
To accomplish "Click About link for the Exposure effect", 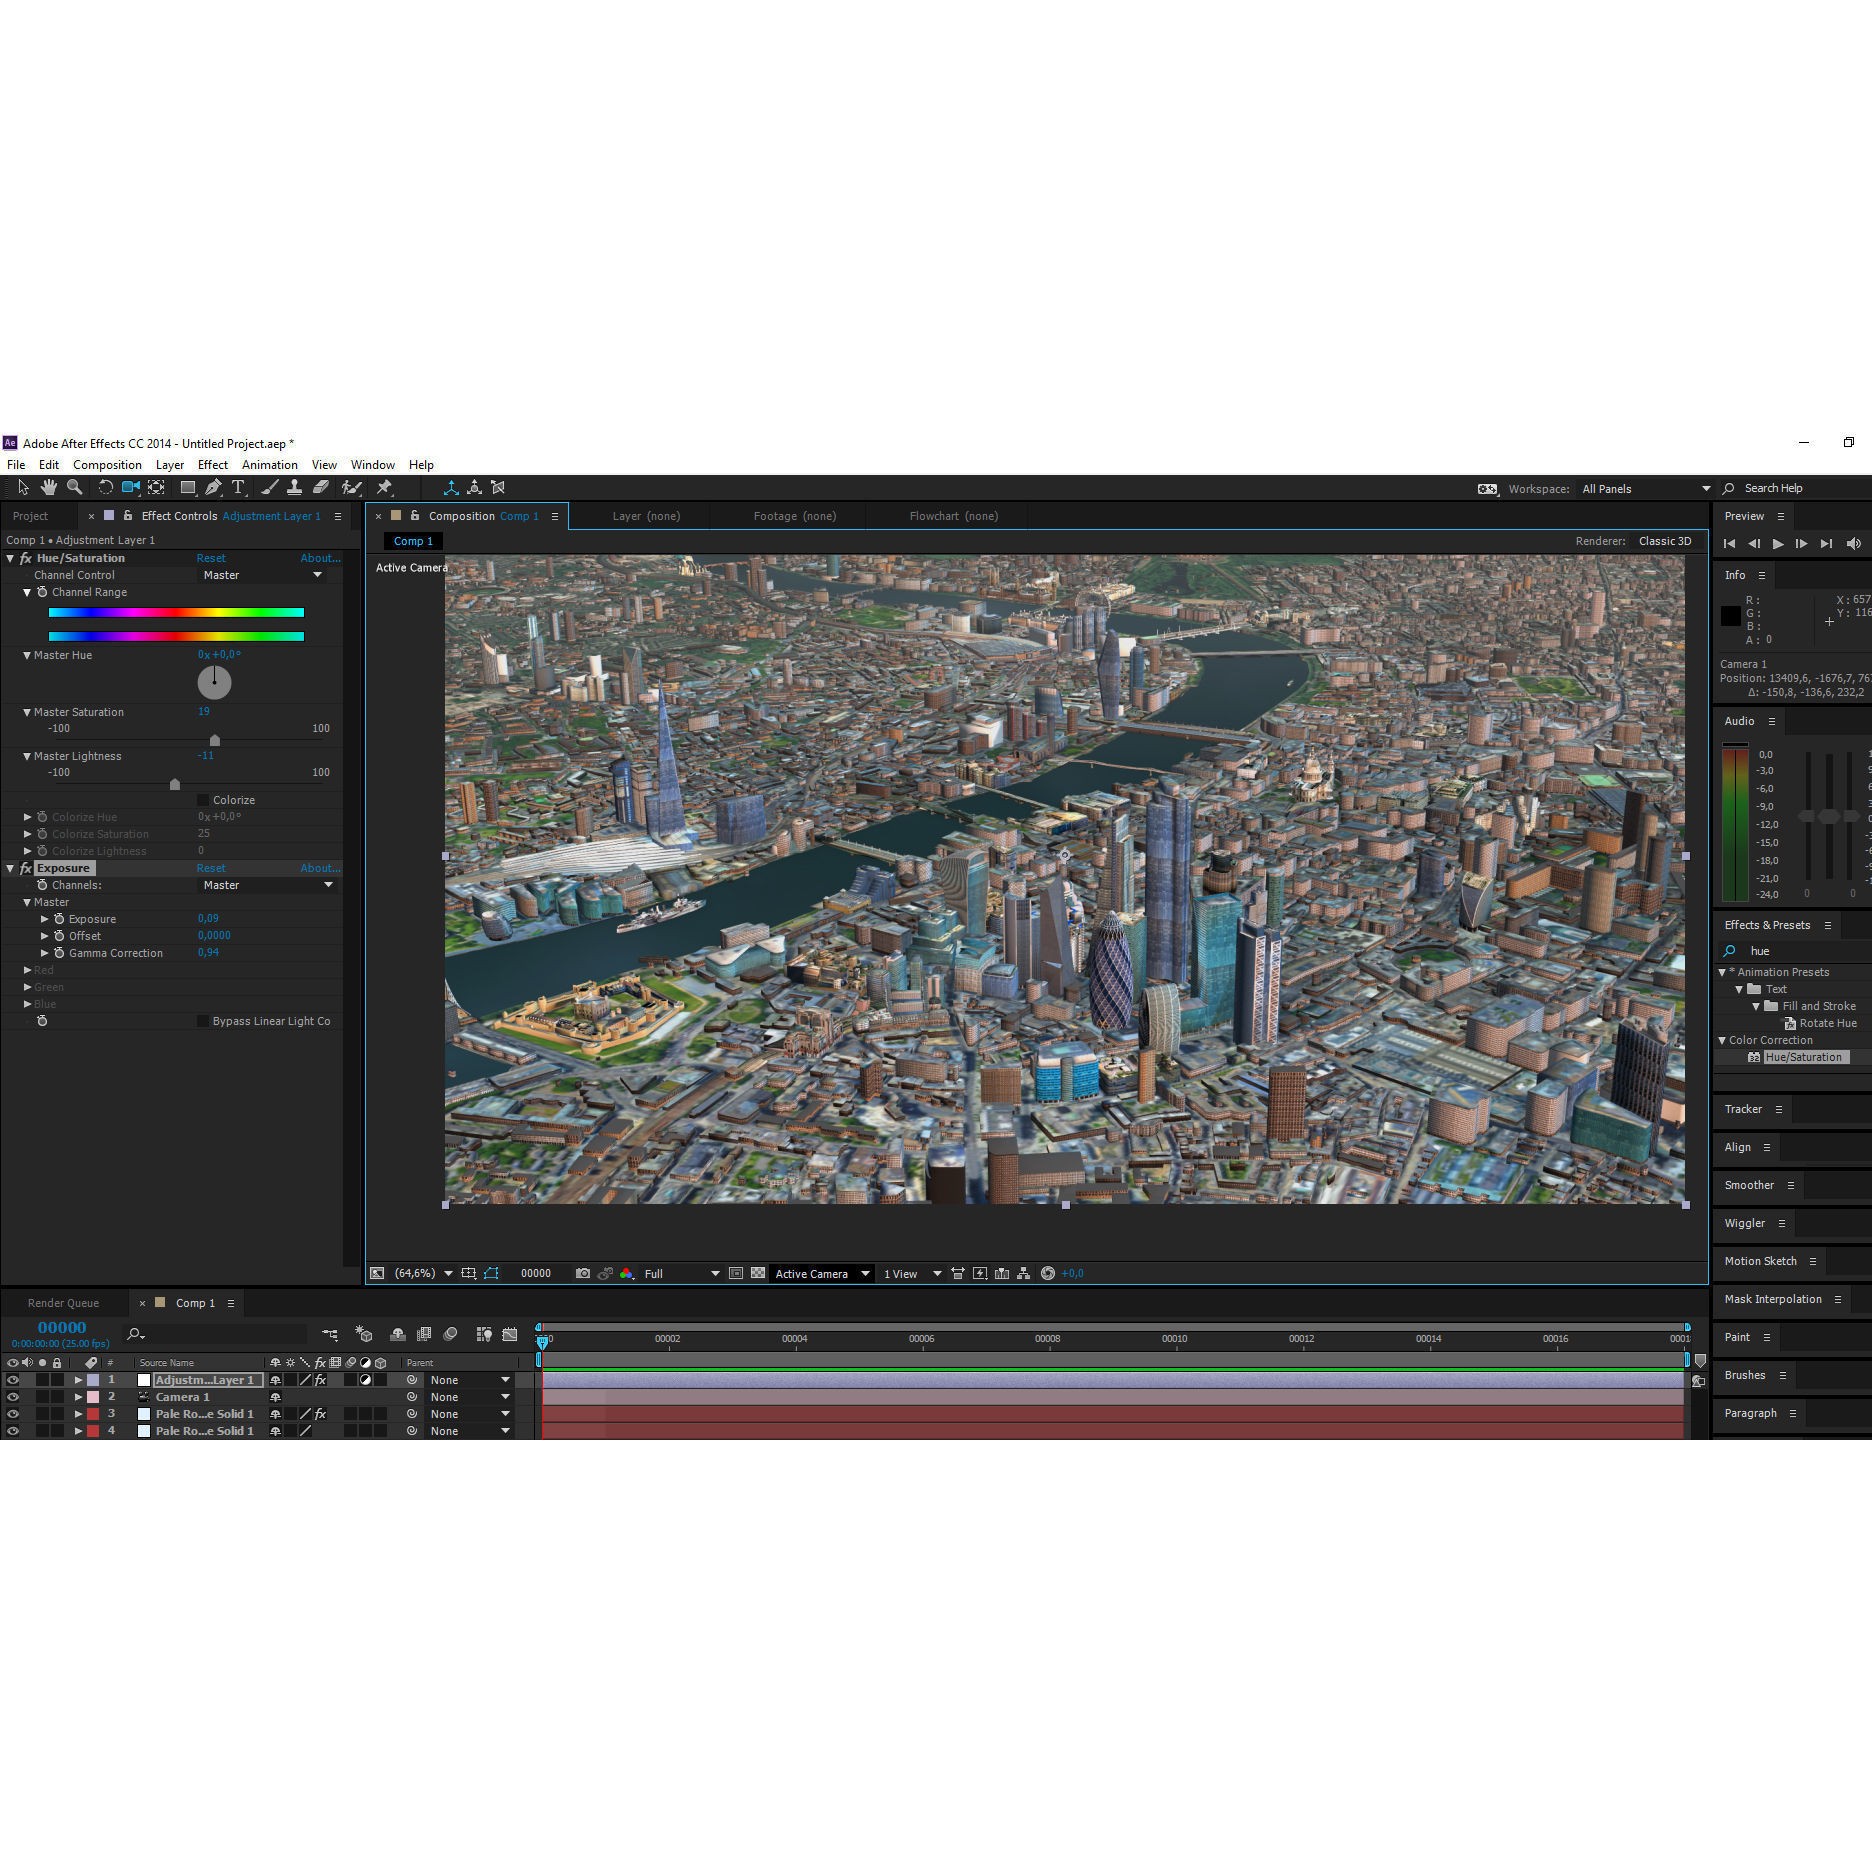I will pos(319,868).
